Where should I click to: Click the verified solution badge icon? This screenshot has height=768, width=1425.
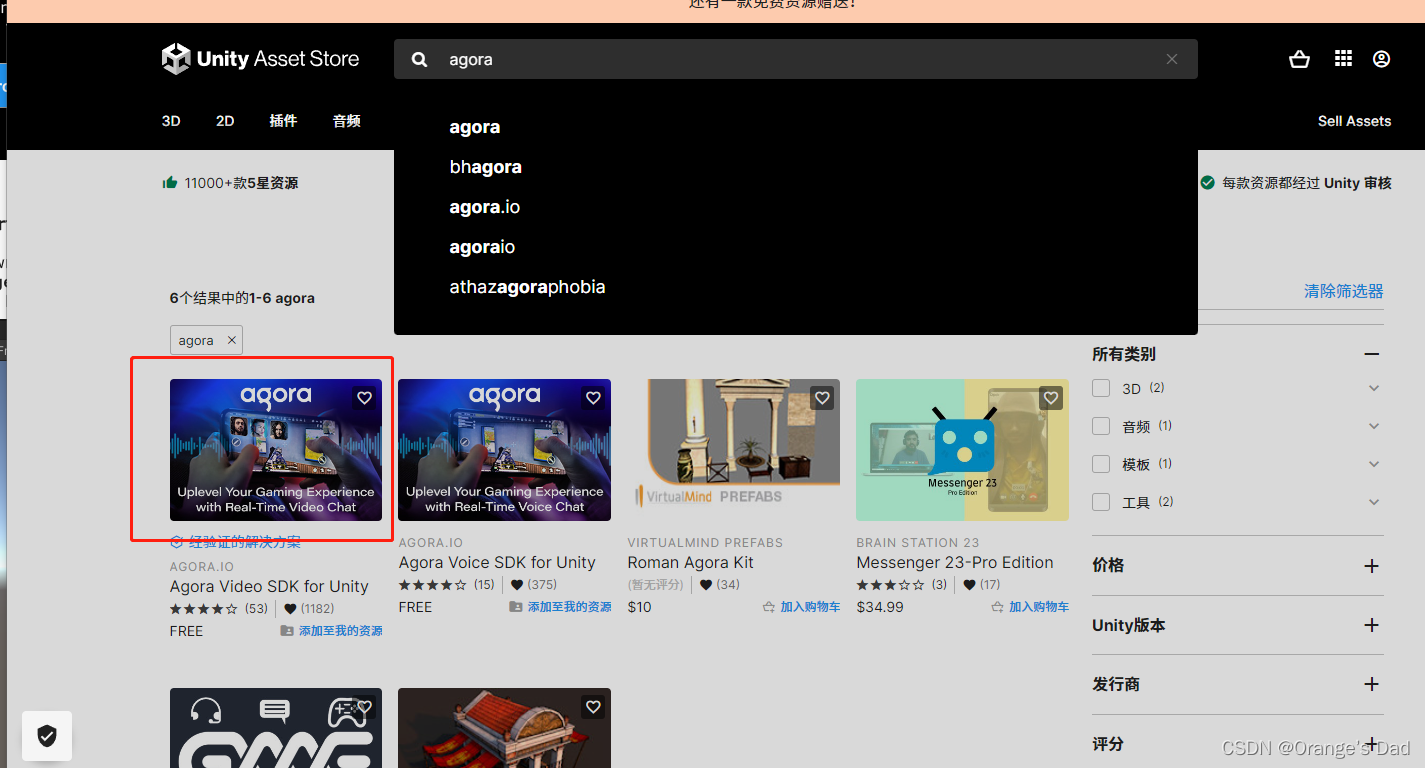(x=177, y=542)
